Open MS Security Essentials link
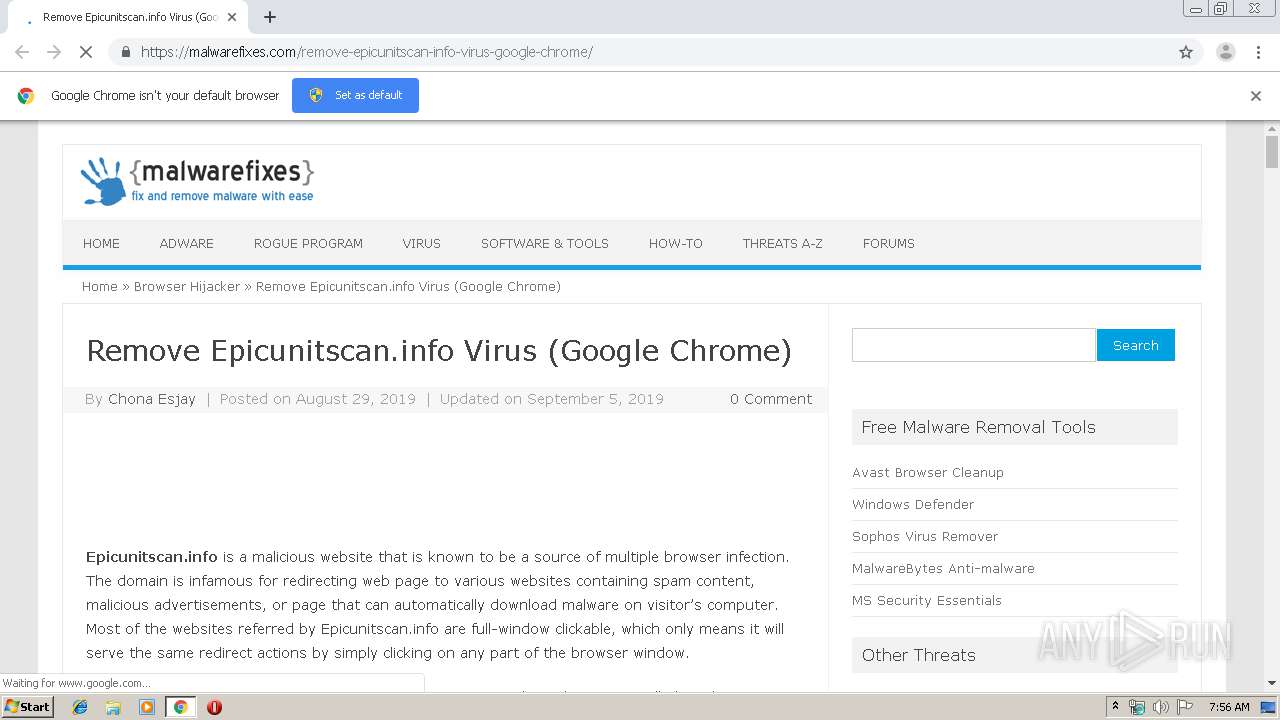The width and height of the screenshot is (1280, 720). [x=927, y=600]
